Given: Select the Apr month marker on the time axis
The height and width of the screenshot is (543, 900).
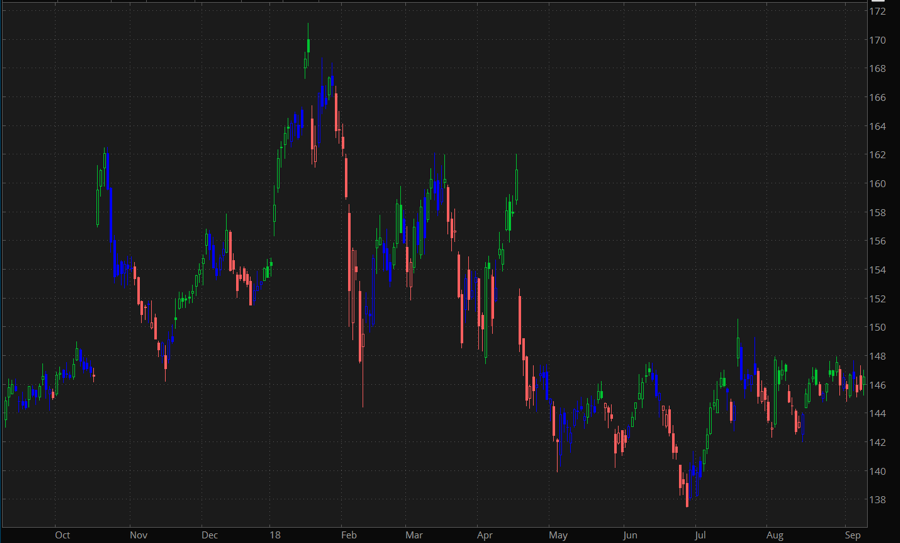Looking at the screenshot, I should [485, 535].
